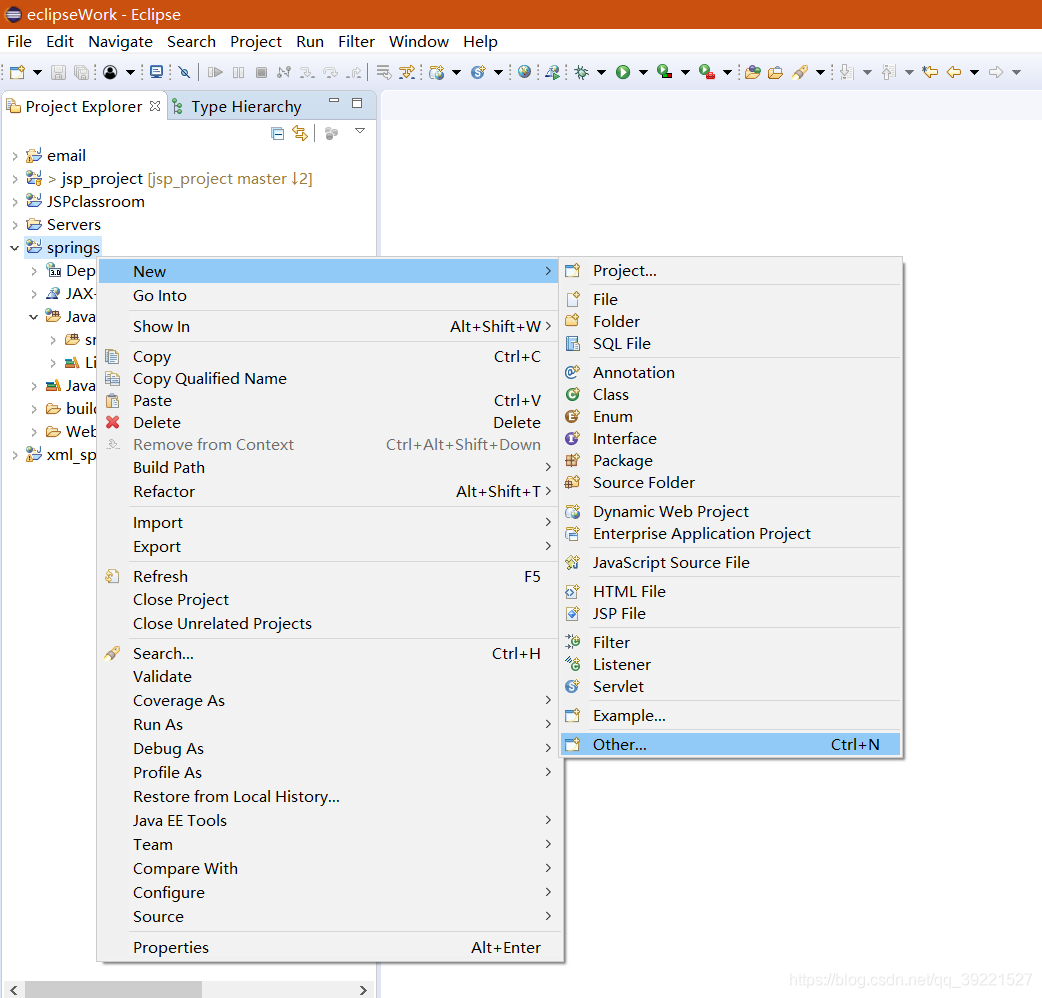Choose Example... in New submenu

click(x=731, y=716)
